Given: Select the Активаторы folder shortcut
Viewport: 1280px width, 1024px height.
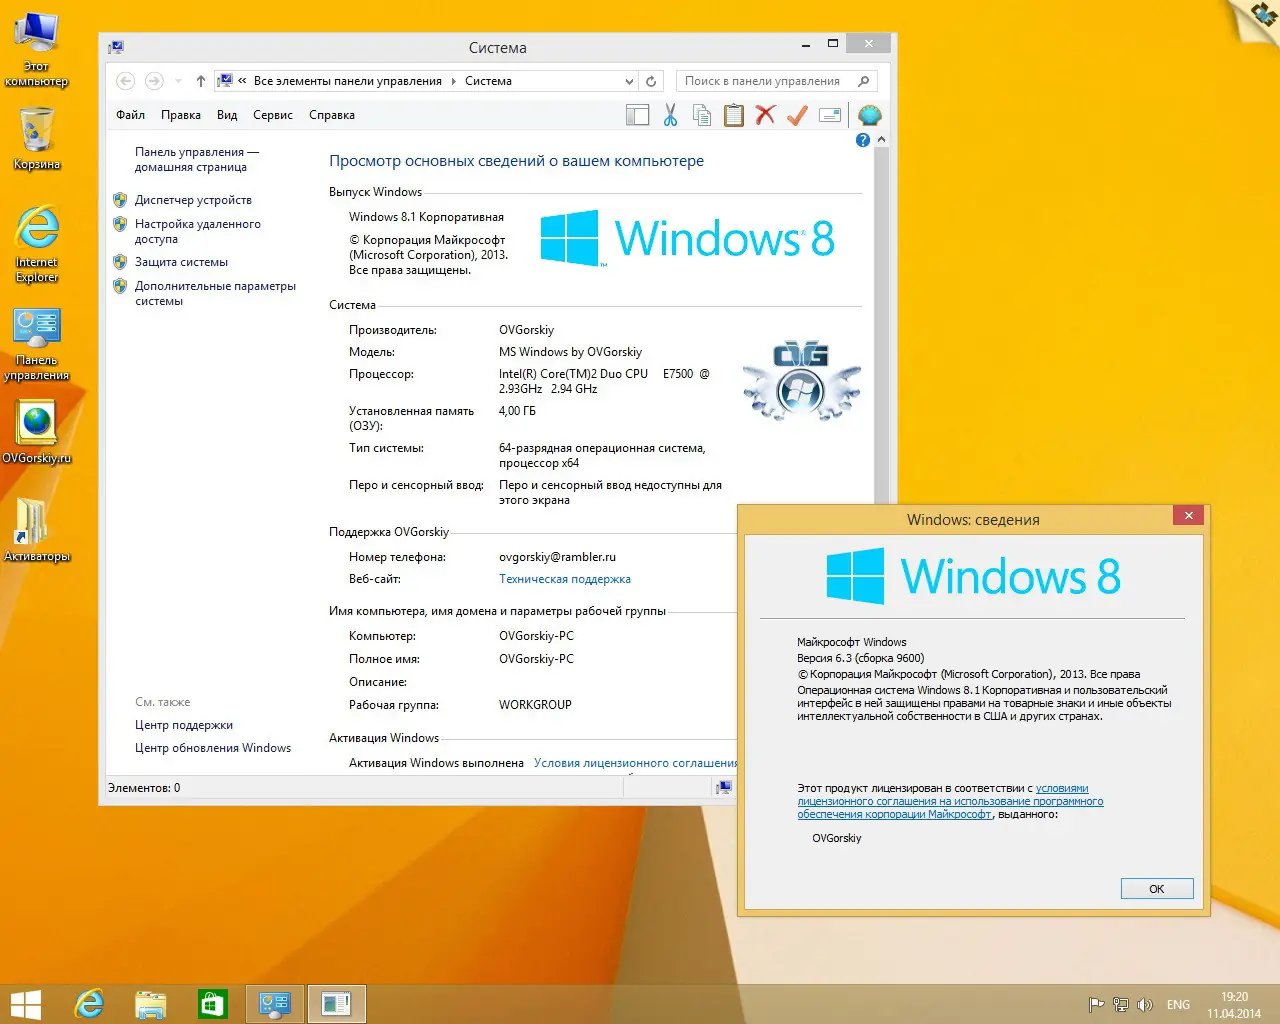Looking at the screenshot, I should pos(37,530).
